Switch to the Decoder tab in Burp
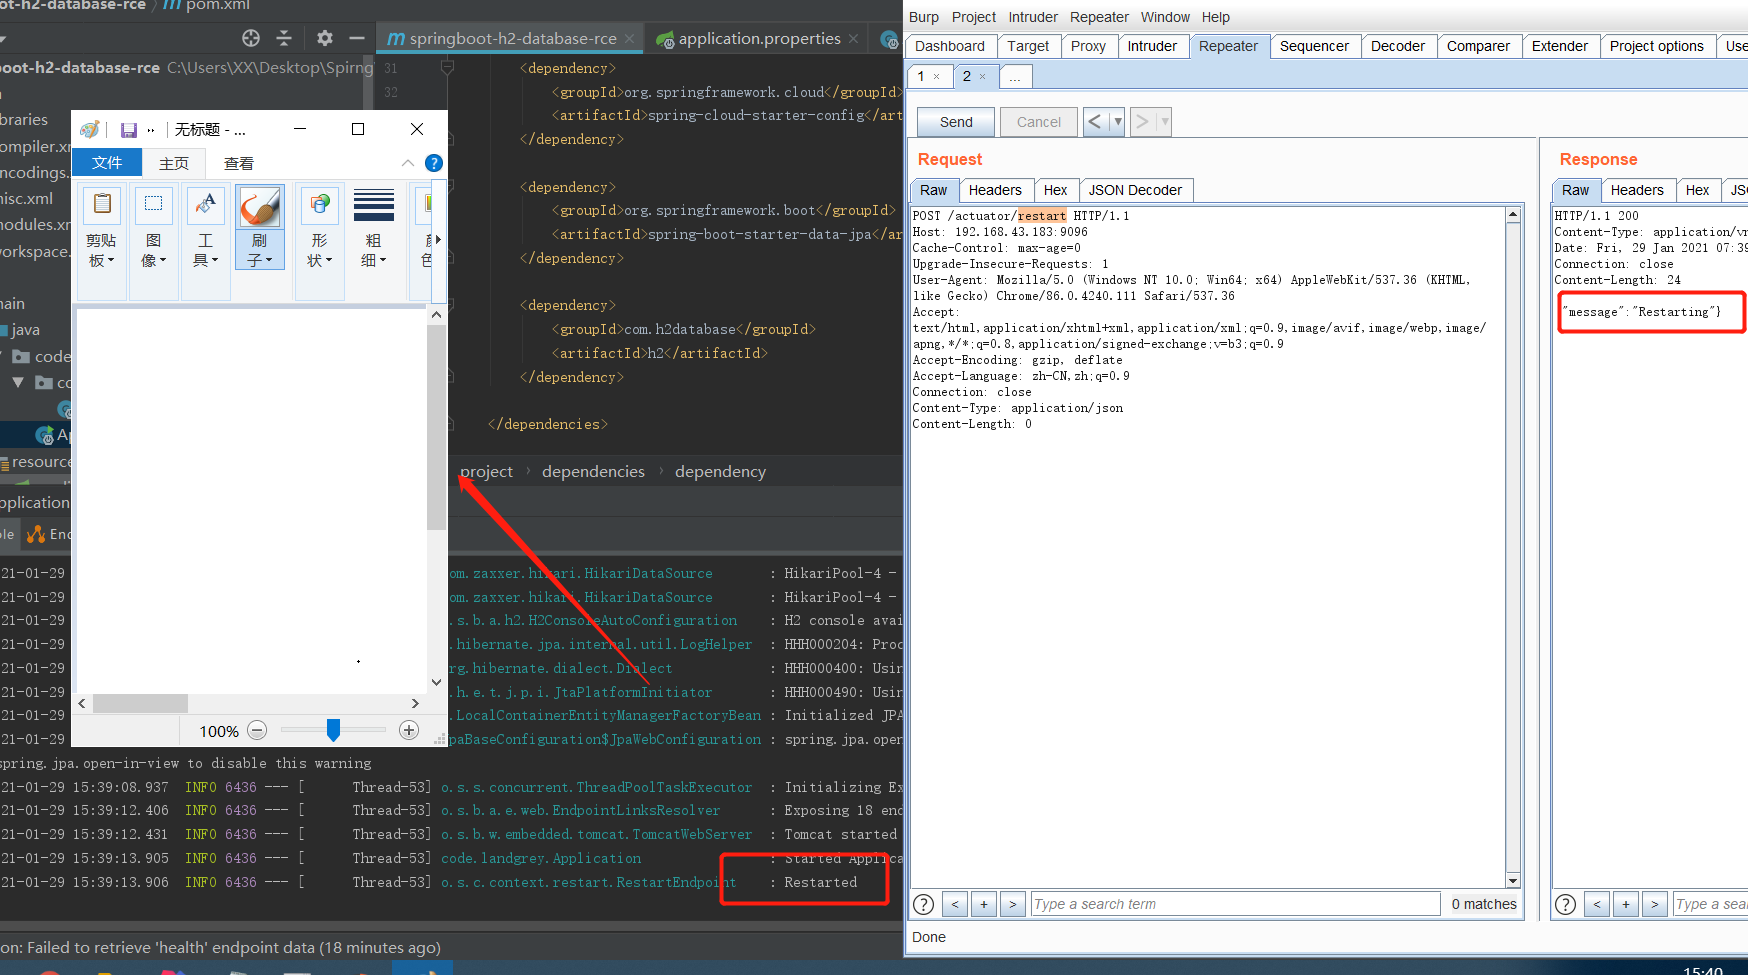This screenshot has height=975, width=1748. pos(1398,46)
